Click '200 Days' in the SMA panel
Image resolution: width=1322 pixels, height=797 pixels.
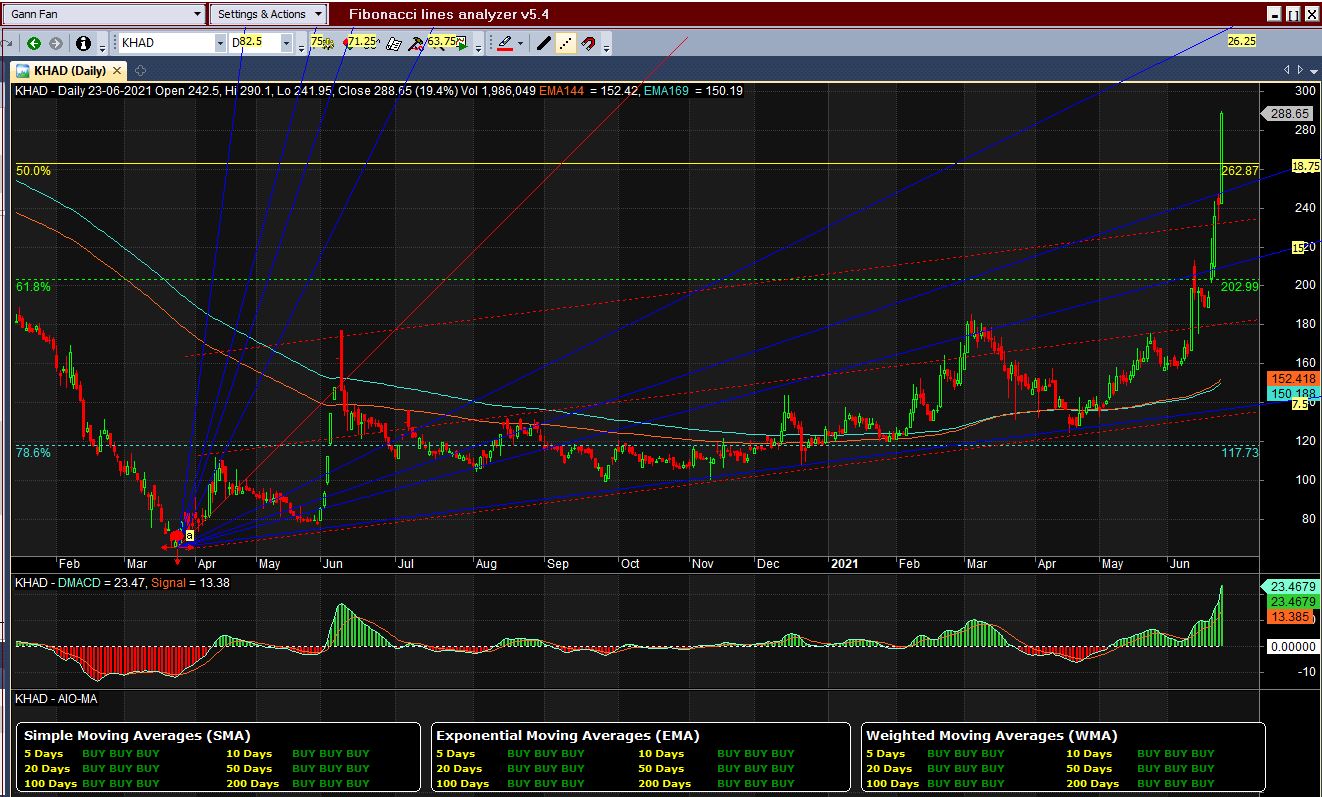tap(252, 784)
